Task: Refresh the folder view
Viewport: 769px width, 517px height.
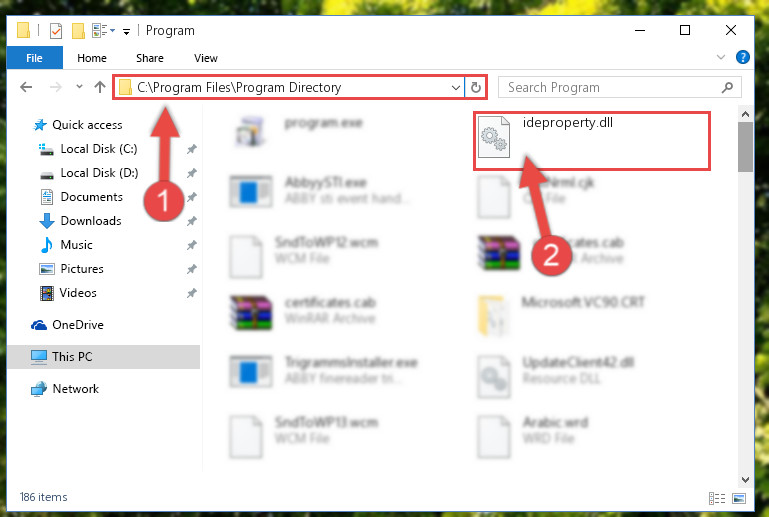Action: 476,88
